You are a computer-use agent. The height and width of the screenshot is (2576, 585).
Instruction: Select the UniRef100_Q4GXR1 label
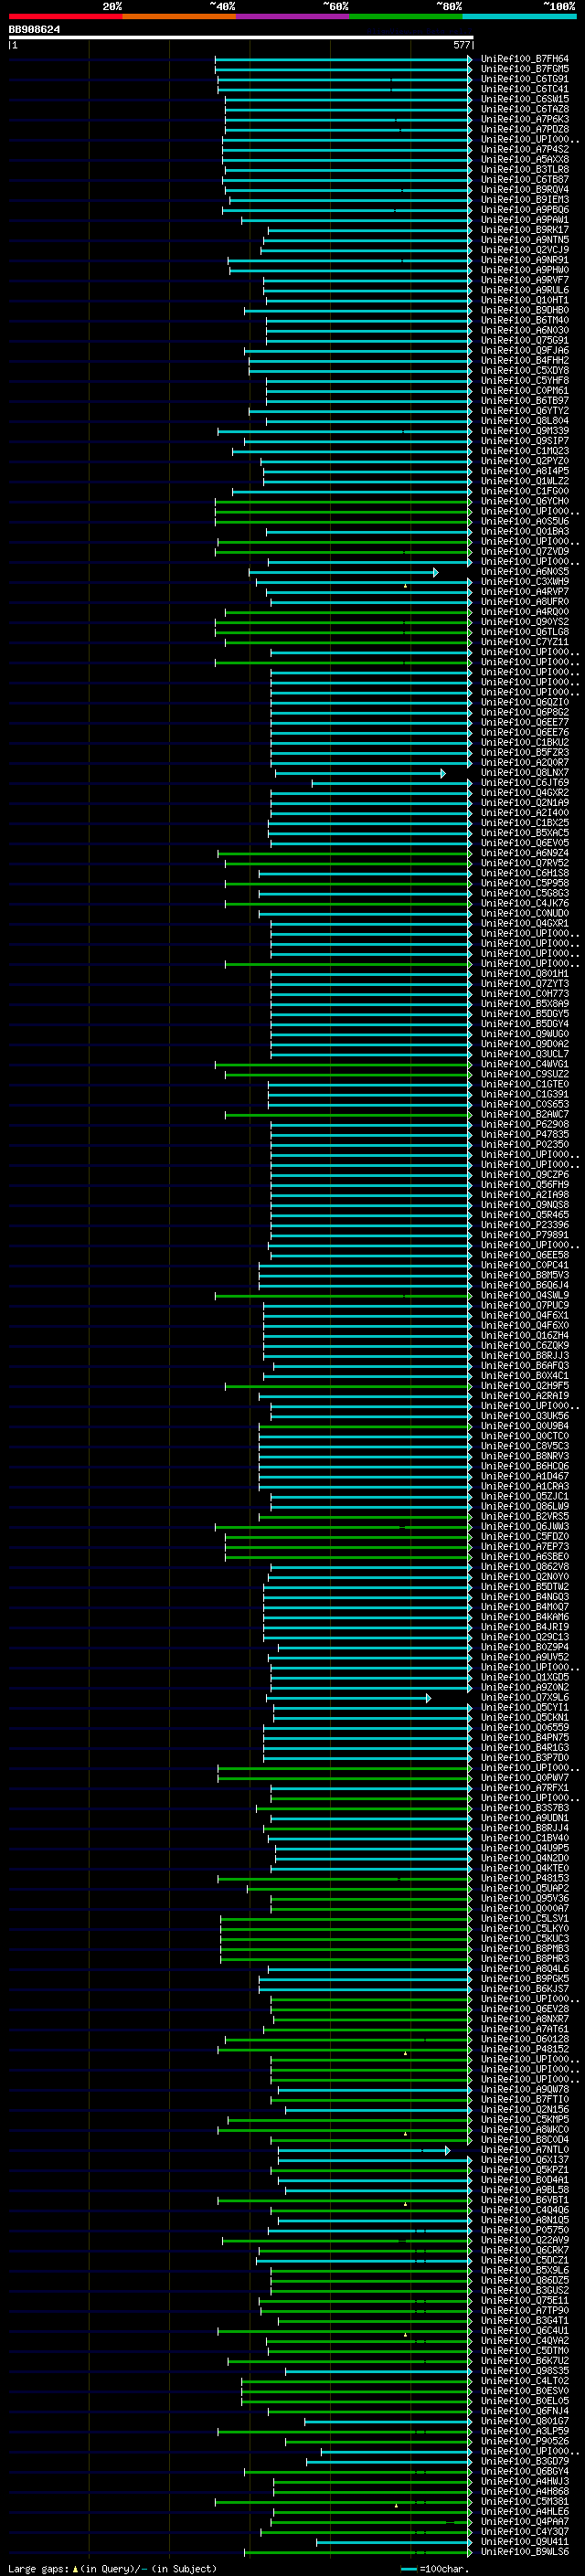point(524,923)
